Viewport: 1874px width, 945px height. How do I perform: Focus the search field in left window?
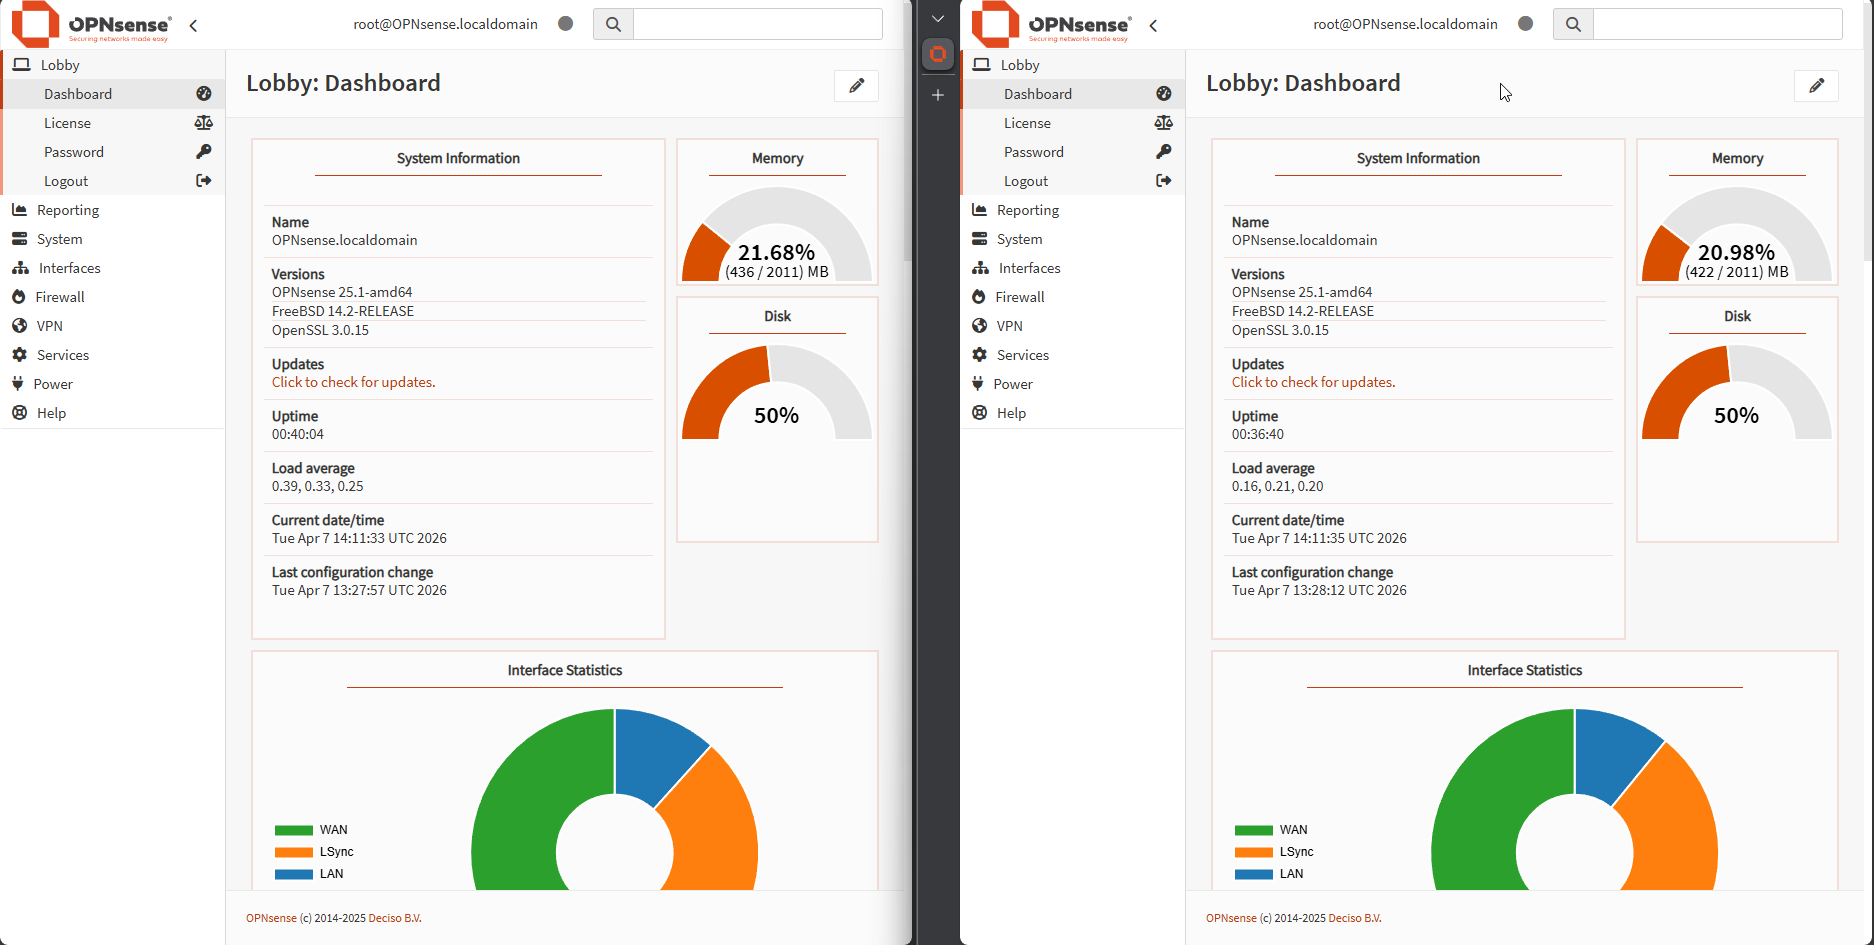tap(758, 24)
